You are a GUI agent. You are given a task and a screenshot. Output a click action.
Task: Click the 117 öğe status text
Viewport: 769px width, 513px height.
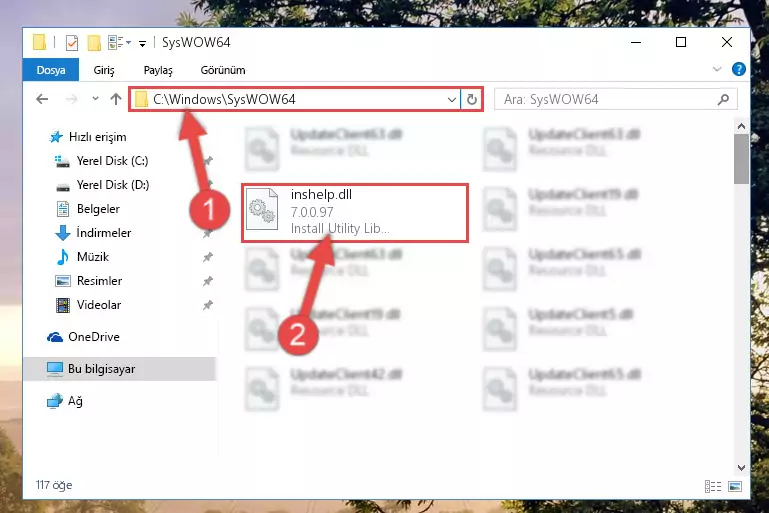click(x=54, y=485)
